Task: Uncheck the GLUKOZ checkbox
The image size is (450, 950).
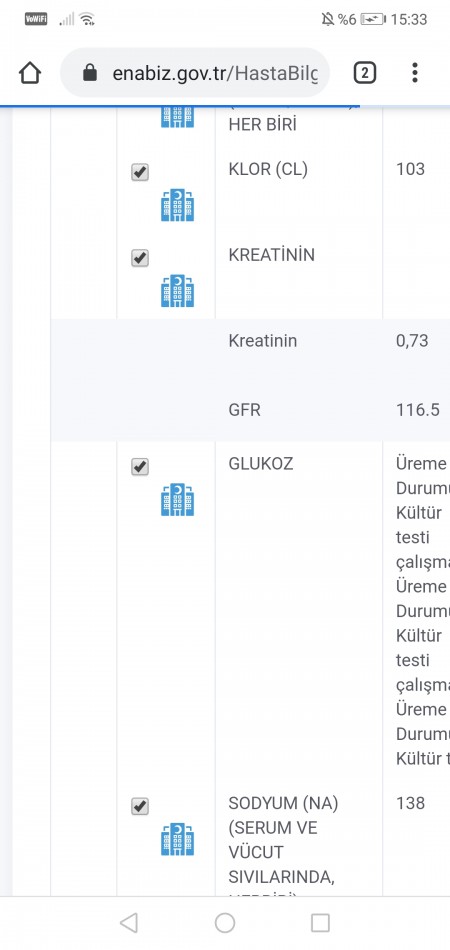Action: [x=140, y=467]
